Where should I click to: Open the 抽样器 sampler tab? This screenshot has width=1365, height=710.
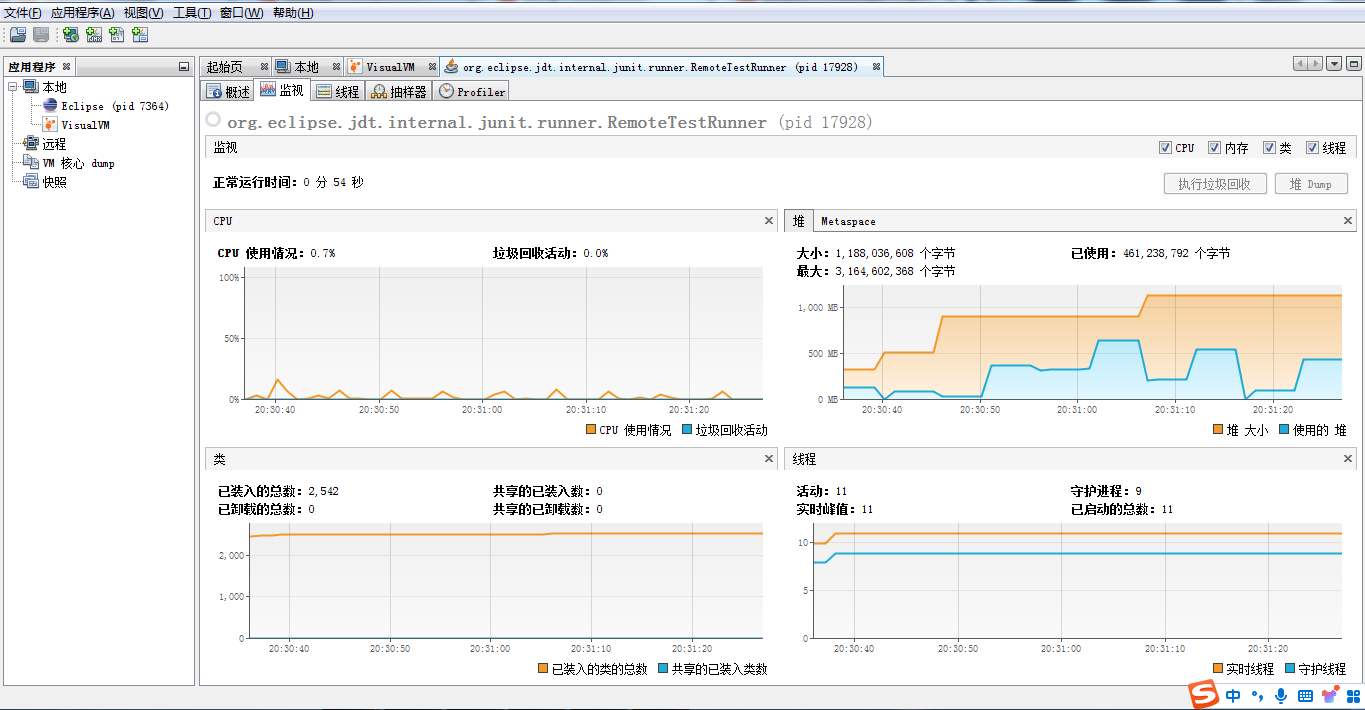point(398,91)
